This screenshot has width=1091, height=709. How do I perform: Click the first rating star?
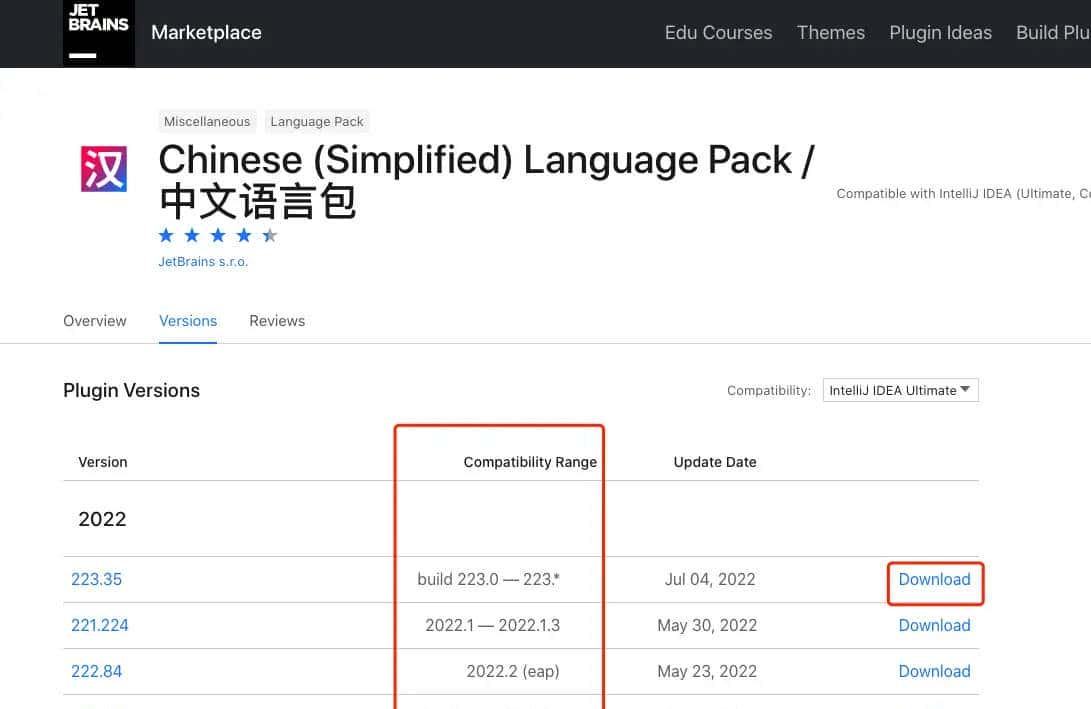pyautogui.click(x=166, y=235)
